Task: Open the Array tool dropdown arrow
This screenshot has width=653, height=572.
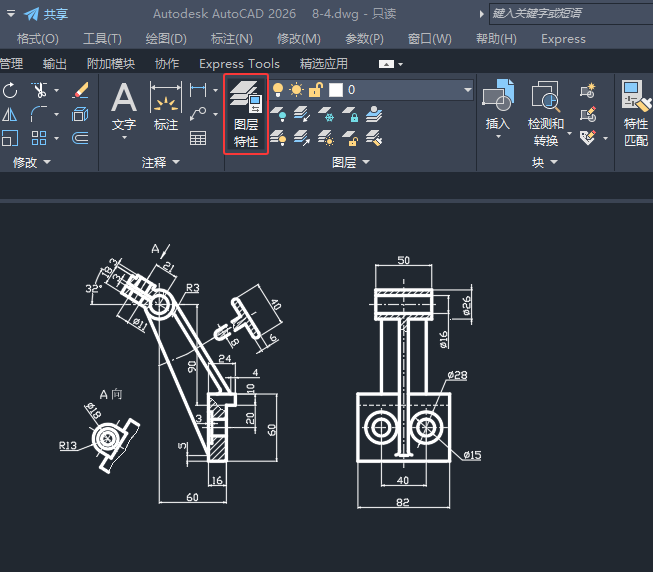Action: click(57, 138)
